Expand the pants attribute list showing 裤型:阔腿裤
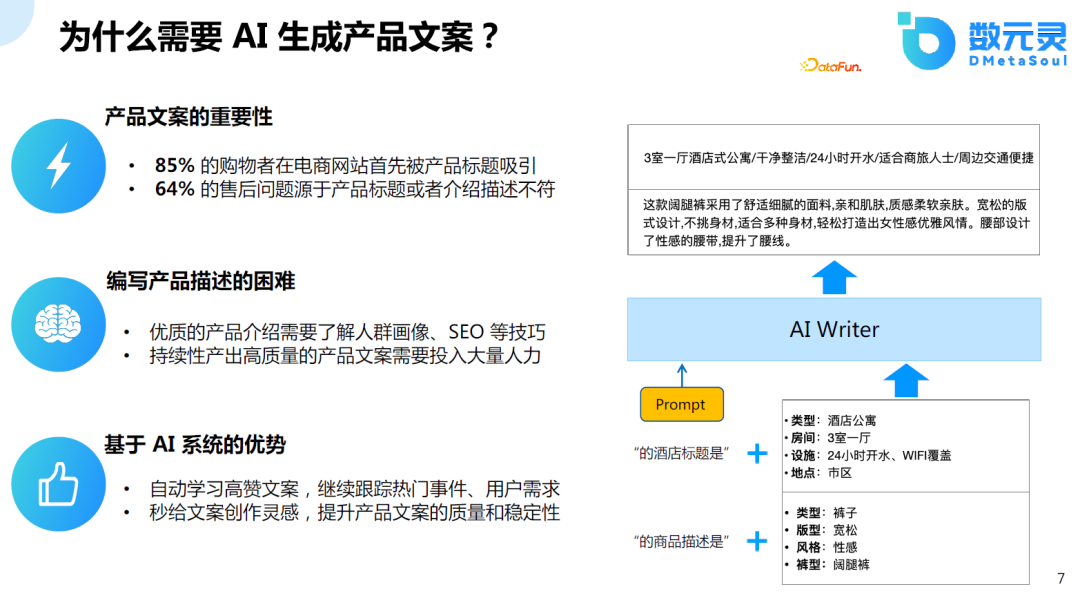1080x596 pixels. point(903,538)
